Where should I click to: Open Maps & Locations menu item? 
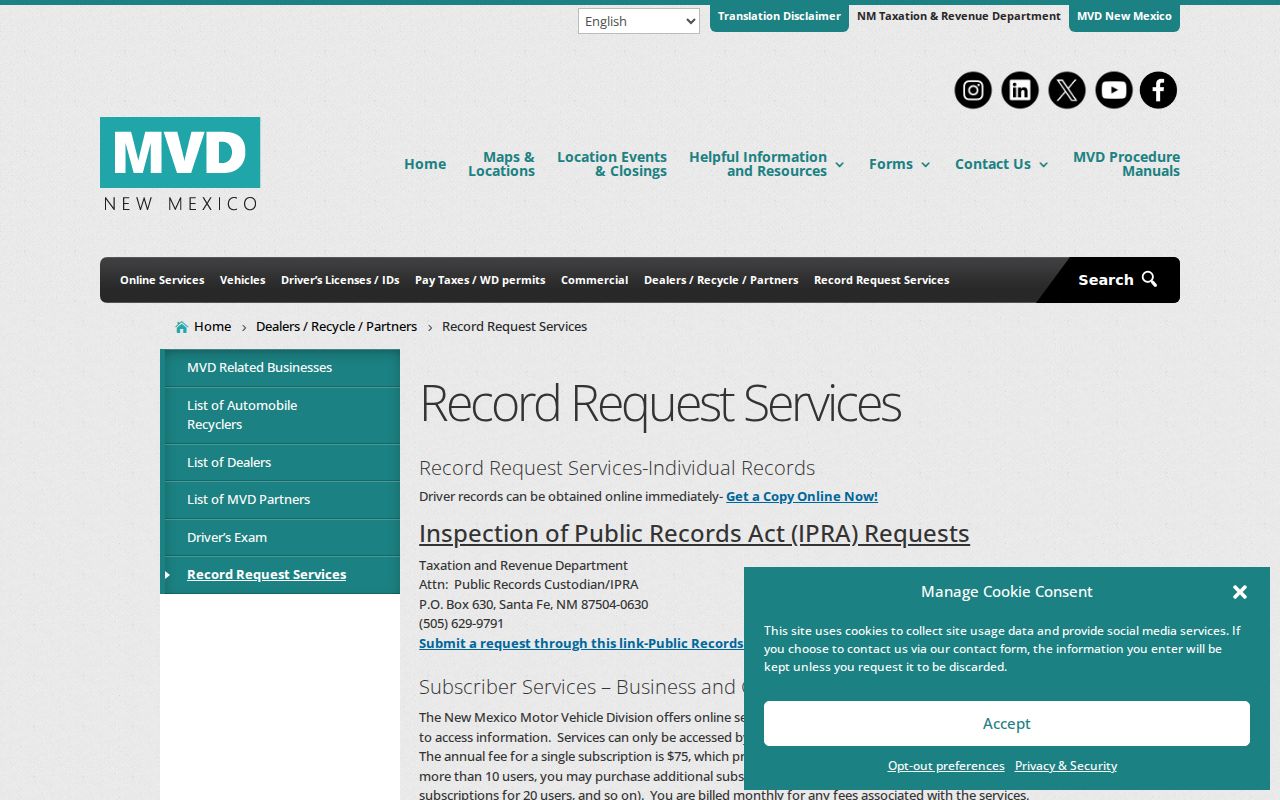click(x=501, y=164)
